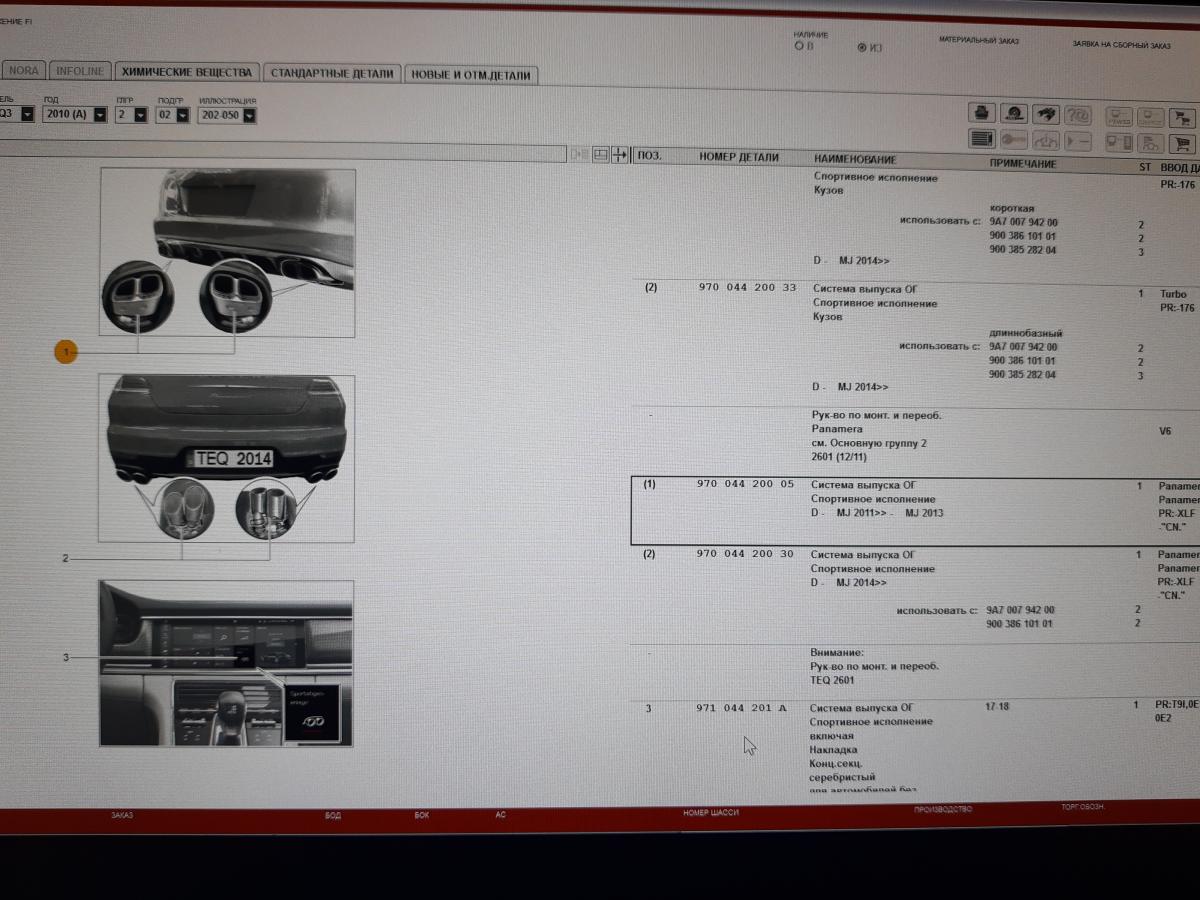Expand the ИЛЛЮСТРАЦИЯ dropdown 202-050
Image resolution: width=1200 pixels, height=900 pixels.
248,115
